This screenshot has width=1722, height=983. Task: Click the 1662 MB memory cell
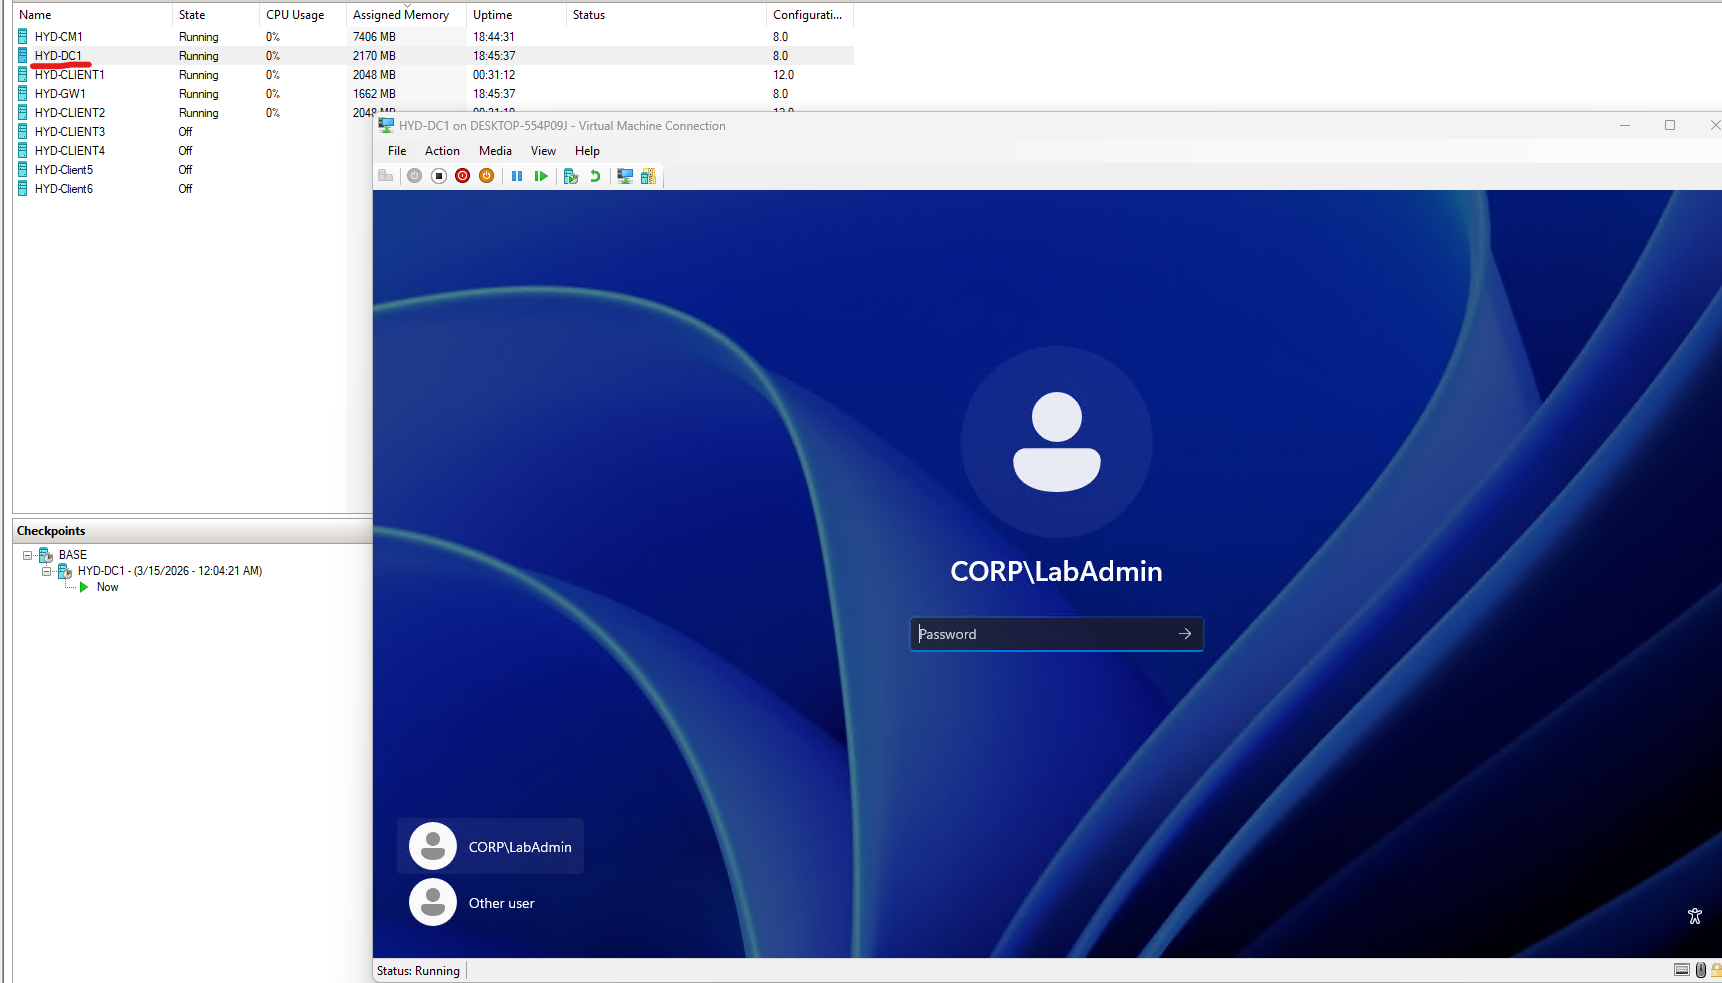[x=374, y=94]
